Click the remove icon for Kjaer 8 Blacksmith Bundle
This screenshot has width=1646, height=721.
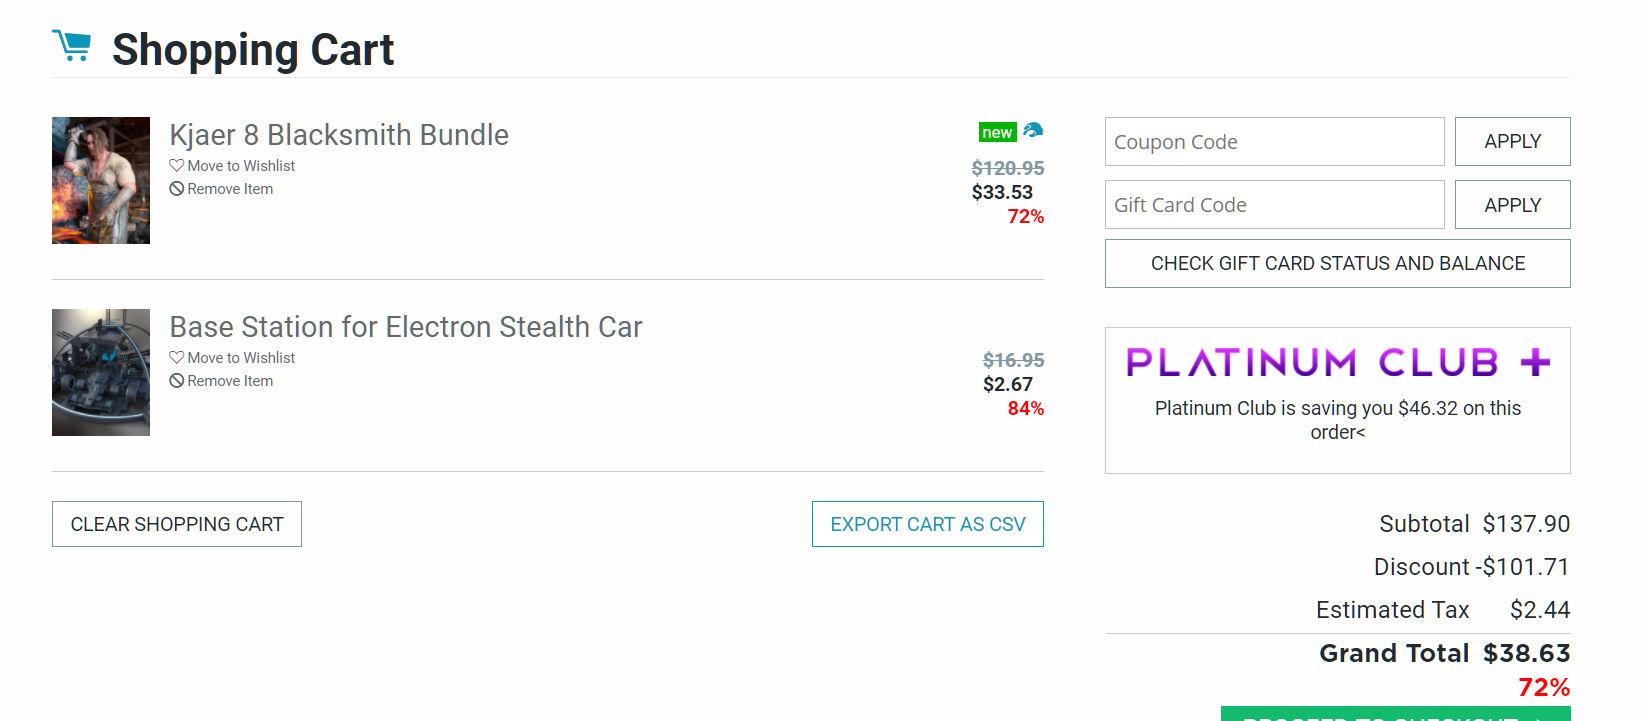[x=177, y=189]
